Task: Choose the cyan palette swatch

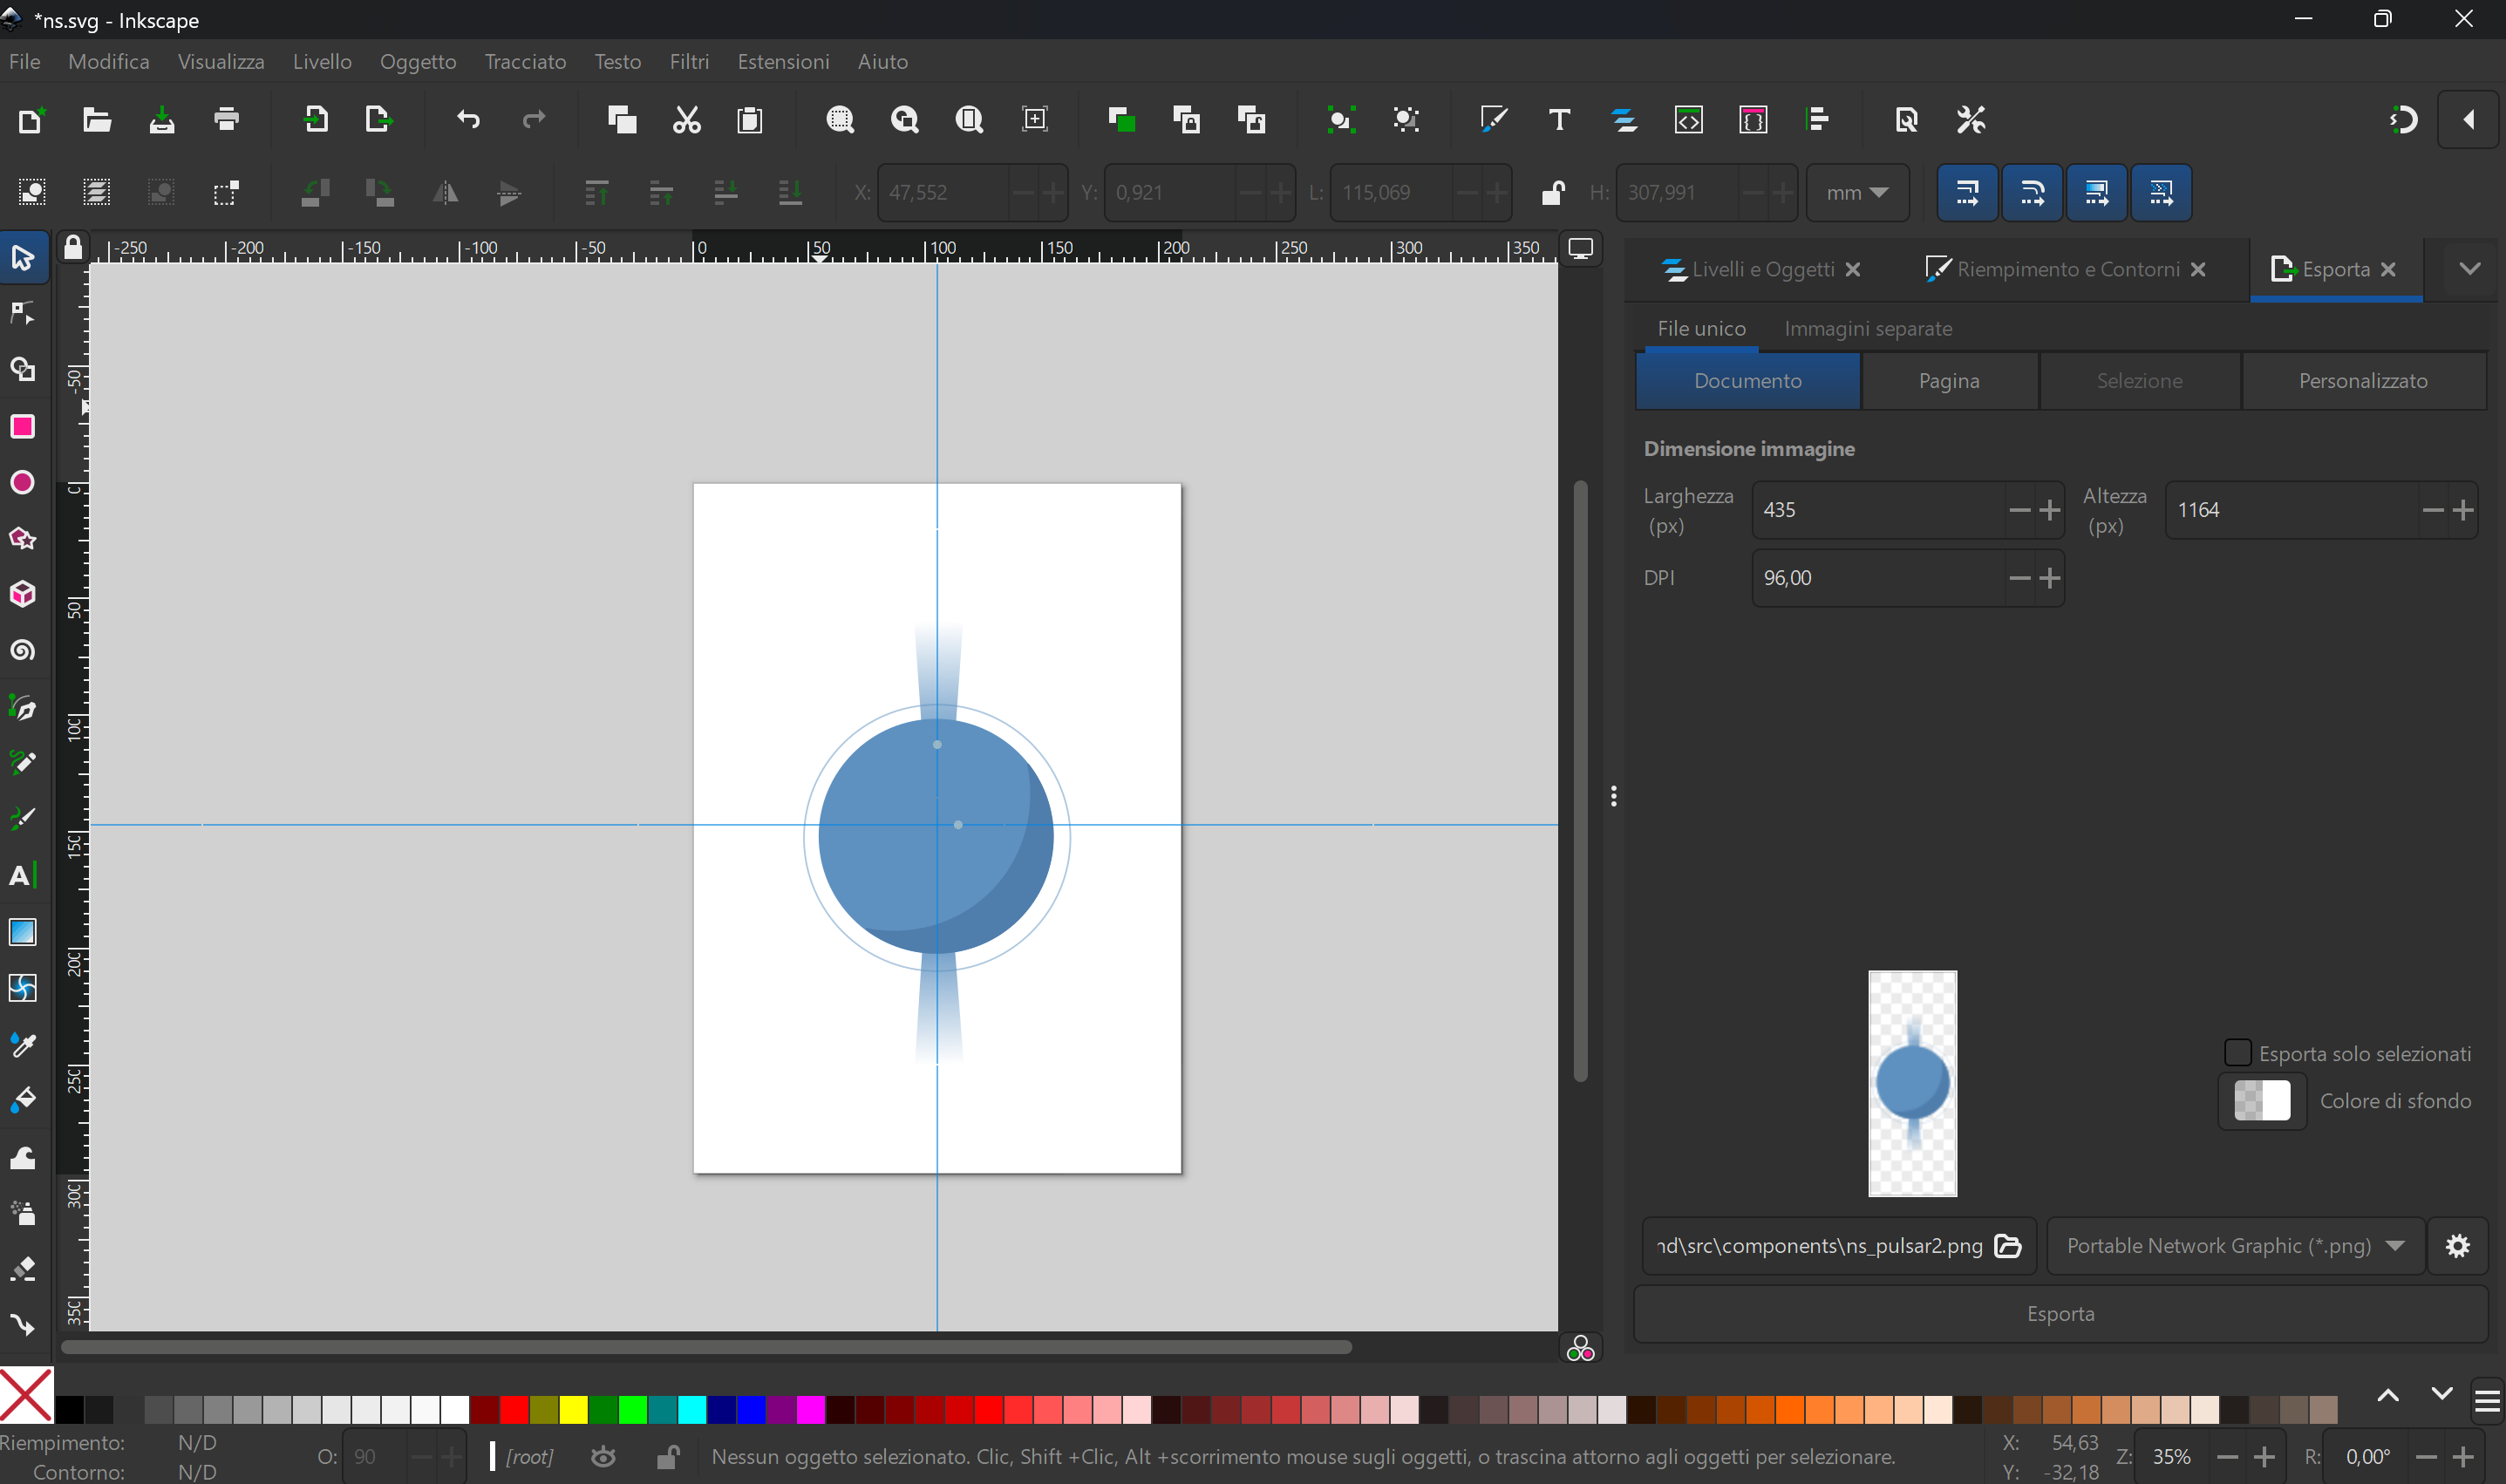Action: 692,1409
